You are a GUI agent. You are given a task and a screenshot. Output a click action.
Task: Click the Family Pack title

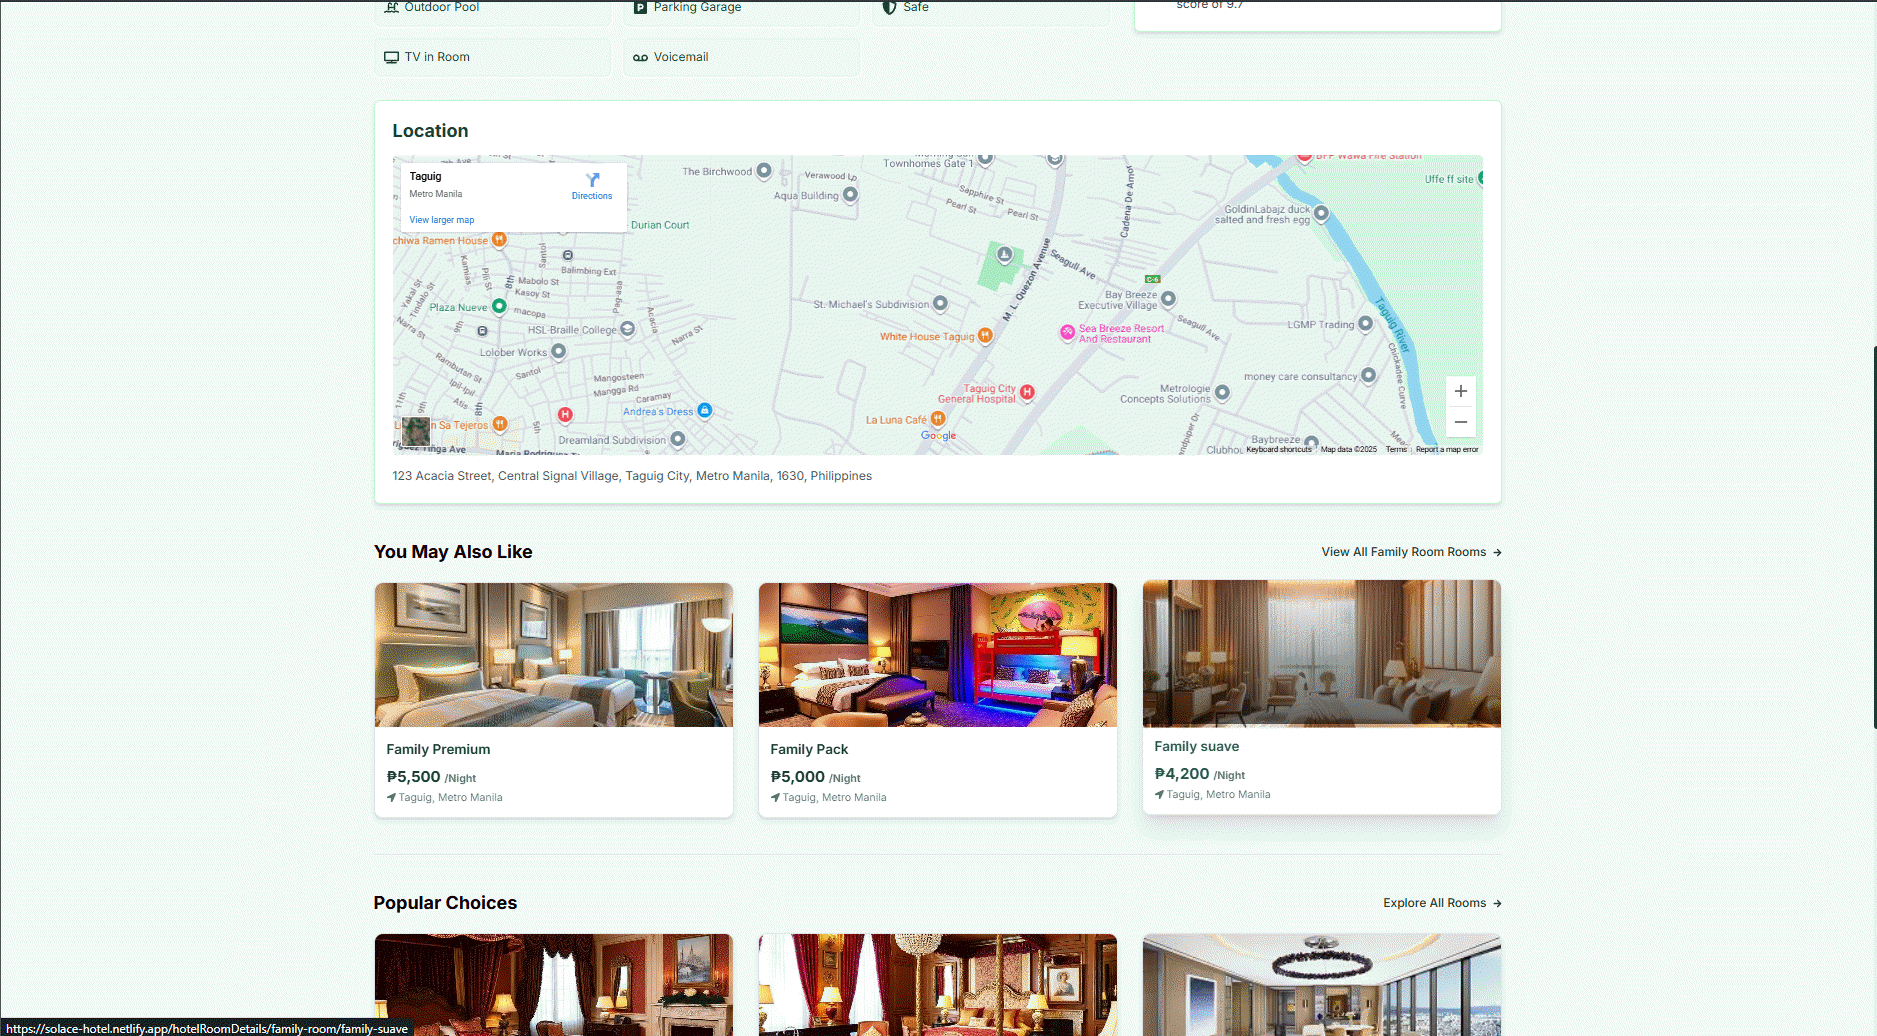coord(809,749)
